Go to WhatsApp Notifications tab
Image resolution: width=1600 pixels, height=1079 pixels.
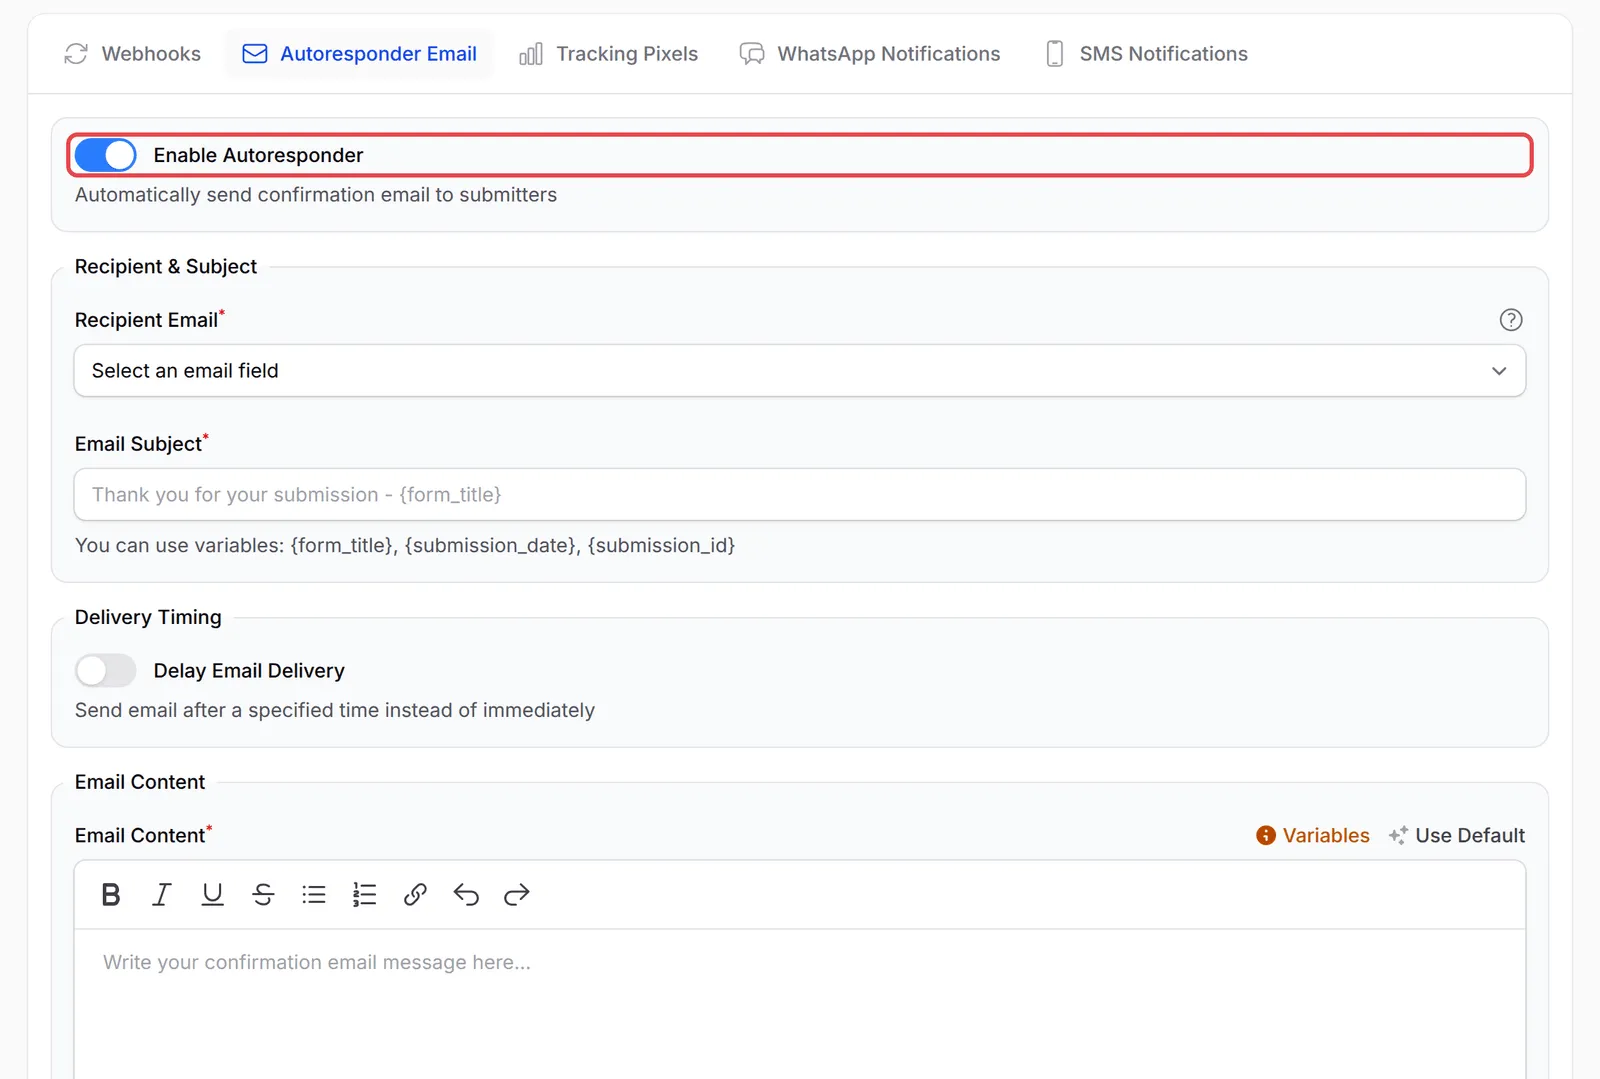(x=870, y=54)
